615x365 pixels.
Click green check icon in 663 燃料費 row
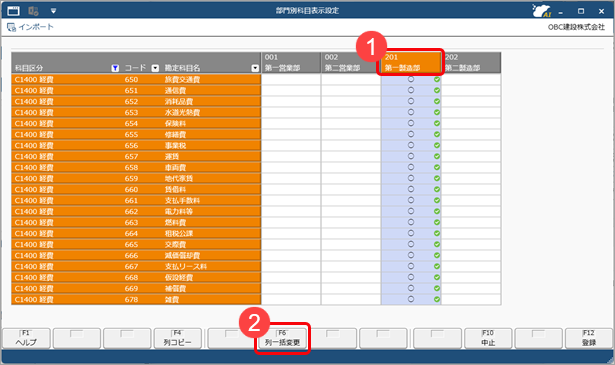click(437, 222)
